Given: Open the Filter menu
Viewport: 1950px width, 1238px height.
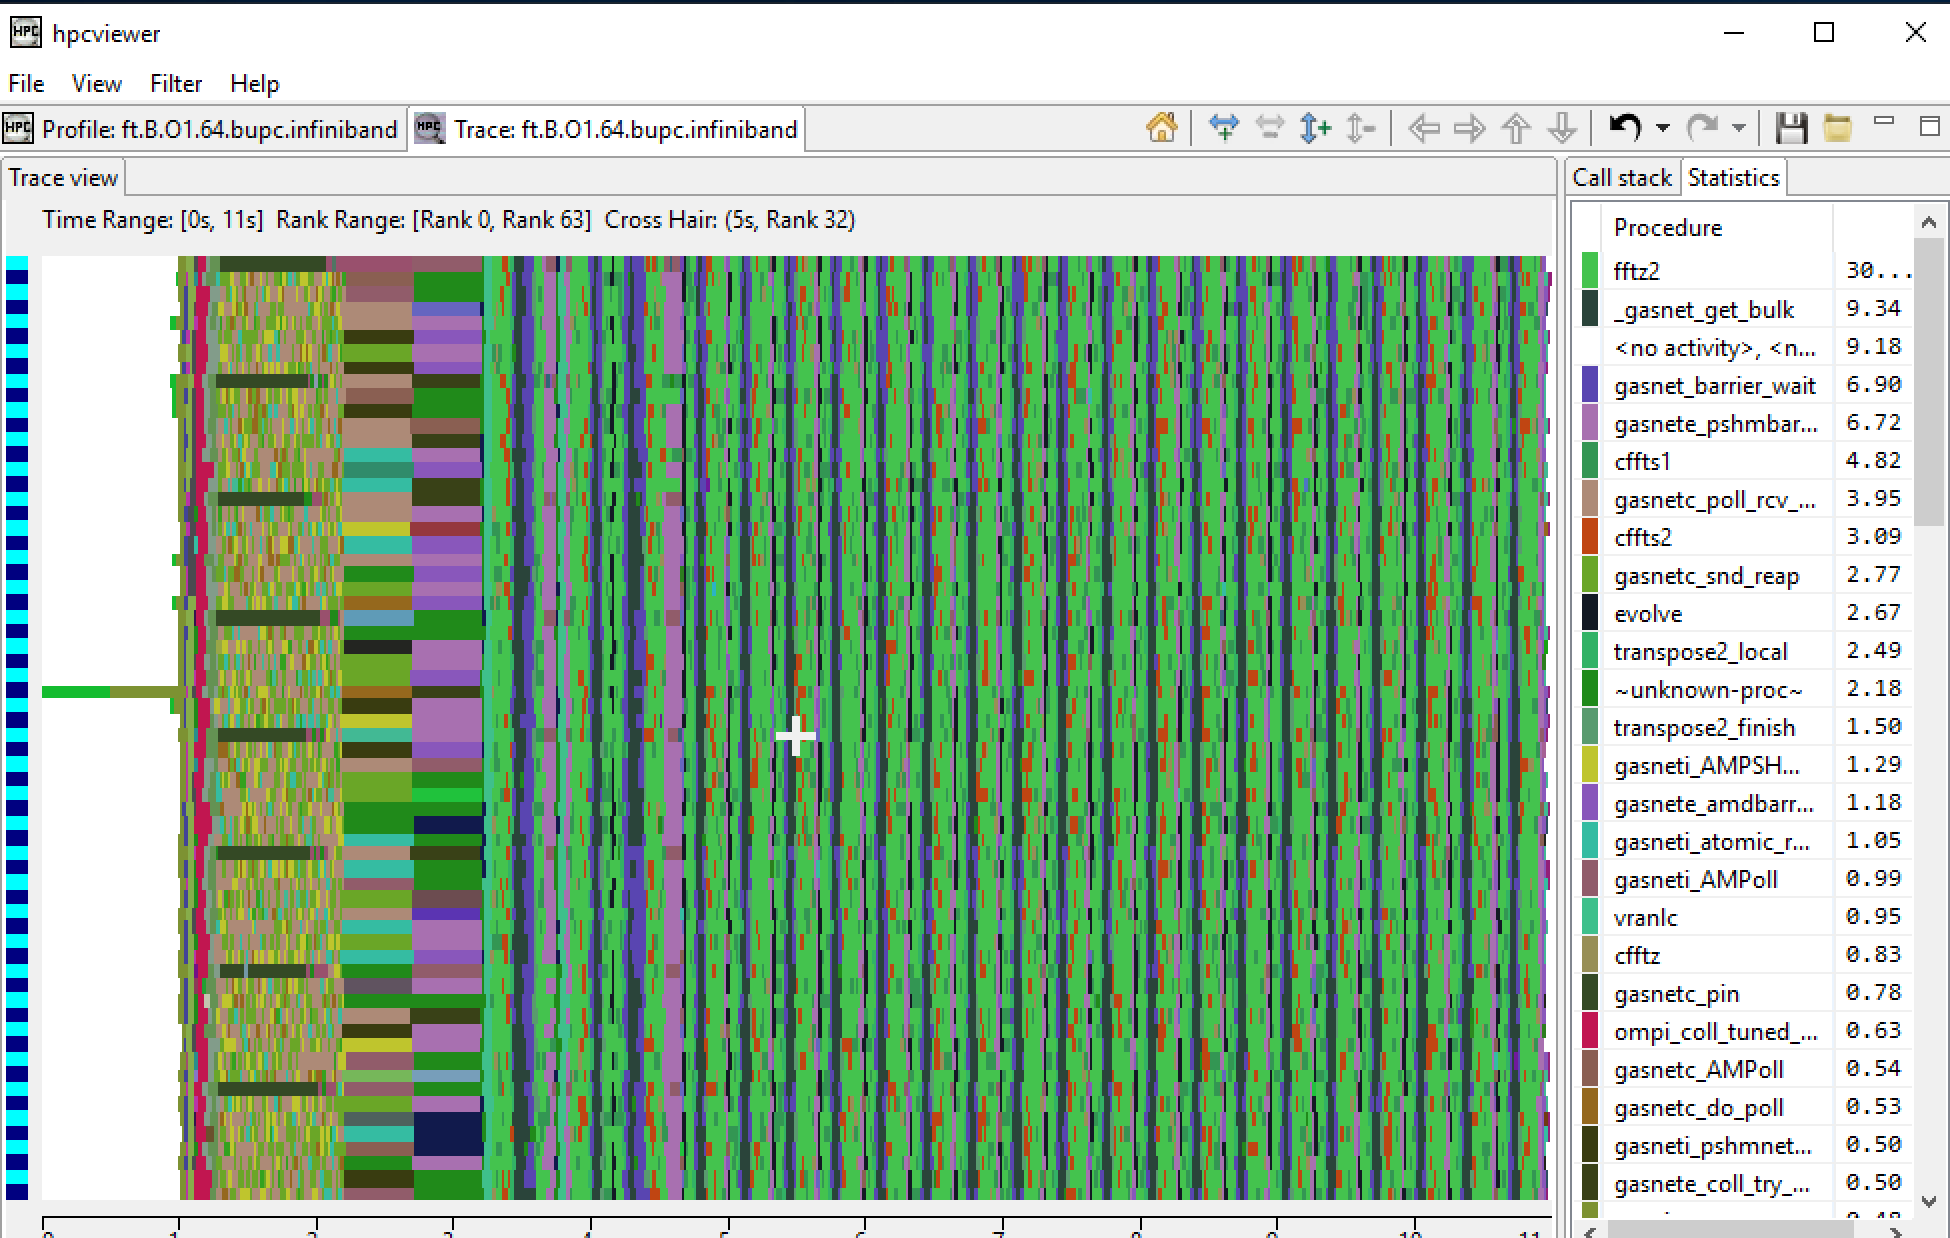Looking at the screenshot, I should tap(175, 84).
